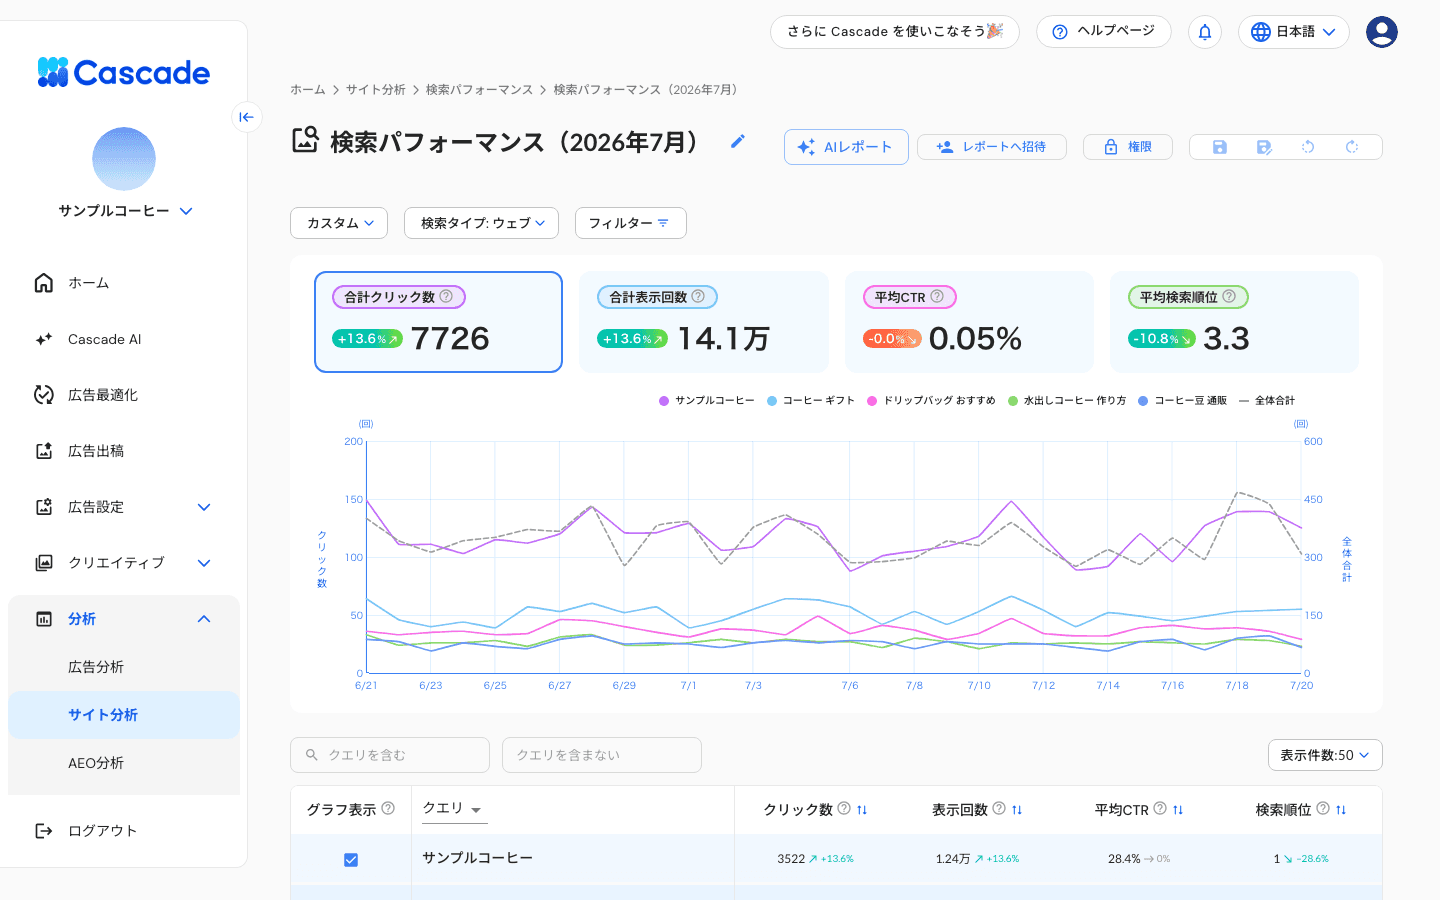Sort the table by 検索順位

click(x=1341, y=810)
